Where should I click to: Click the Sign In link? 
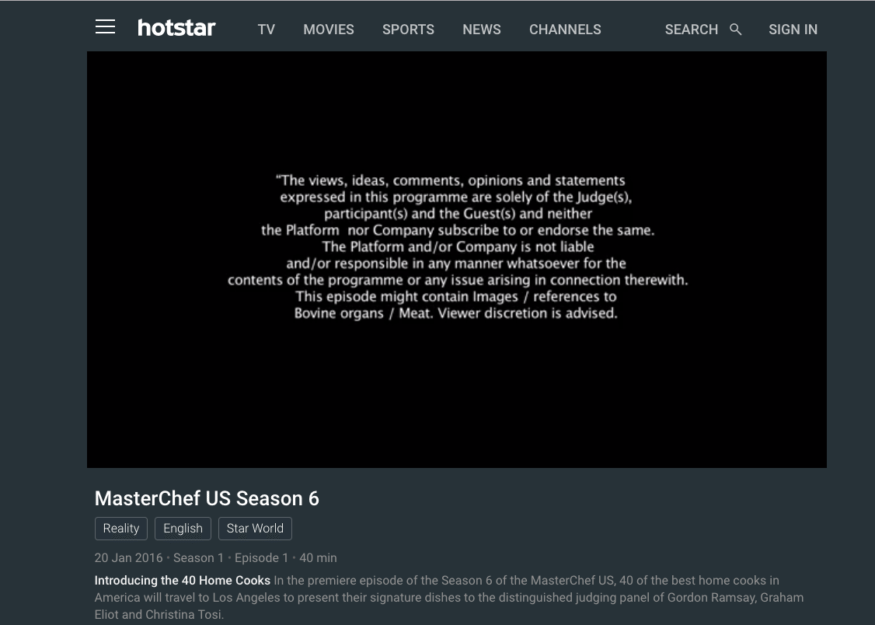792,30
